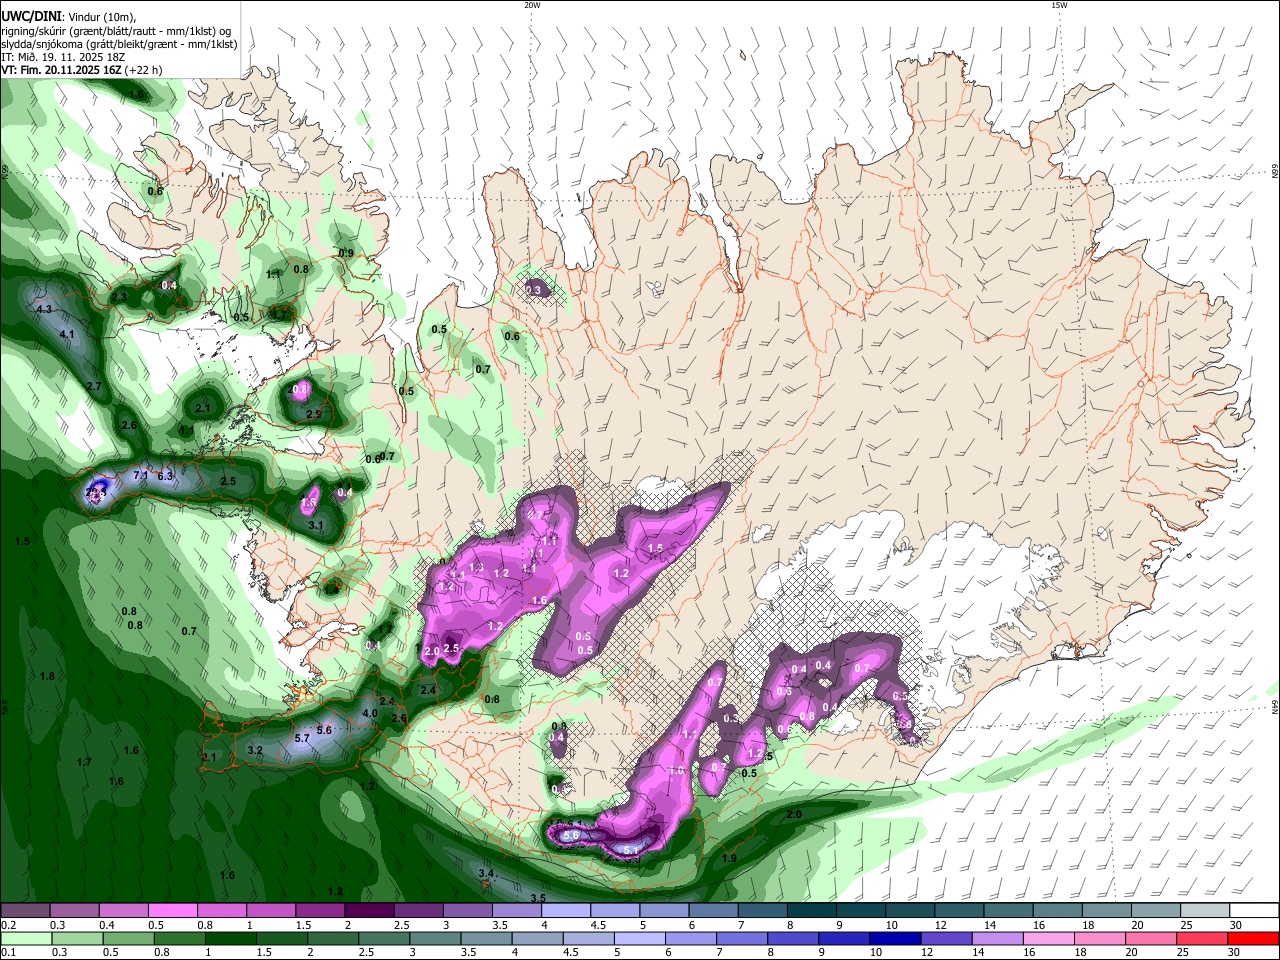Click the header line 'rigning/skúrir (grænt/blátt/rautt - mm/1klst) og'
This screenshot has width=1280, height=960.
pyautogui.click(x=117, y=30)
